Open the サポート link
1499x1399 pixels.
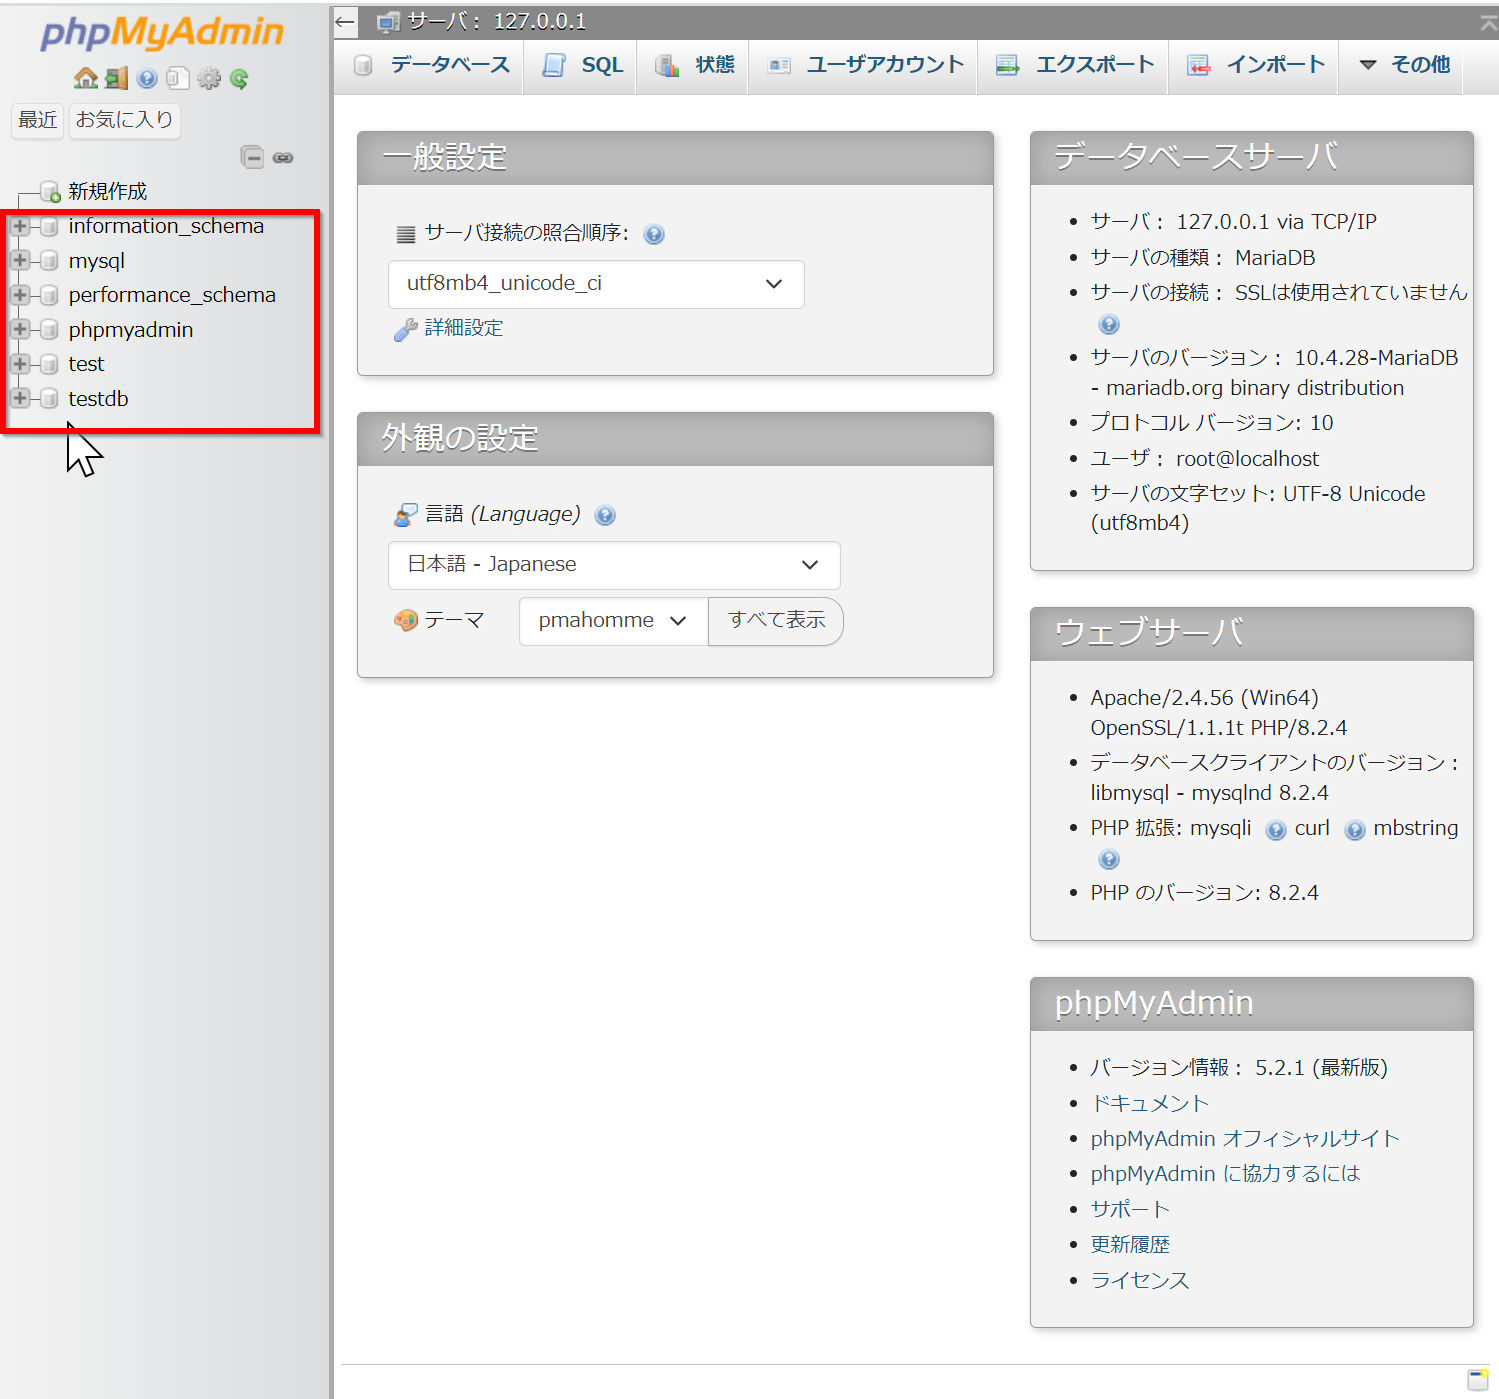pos(1130,1209)
